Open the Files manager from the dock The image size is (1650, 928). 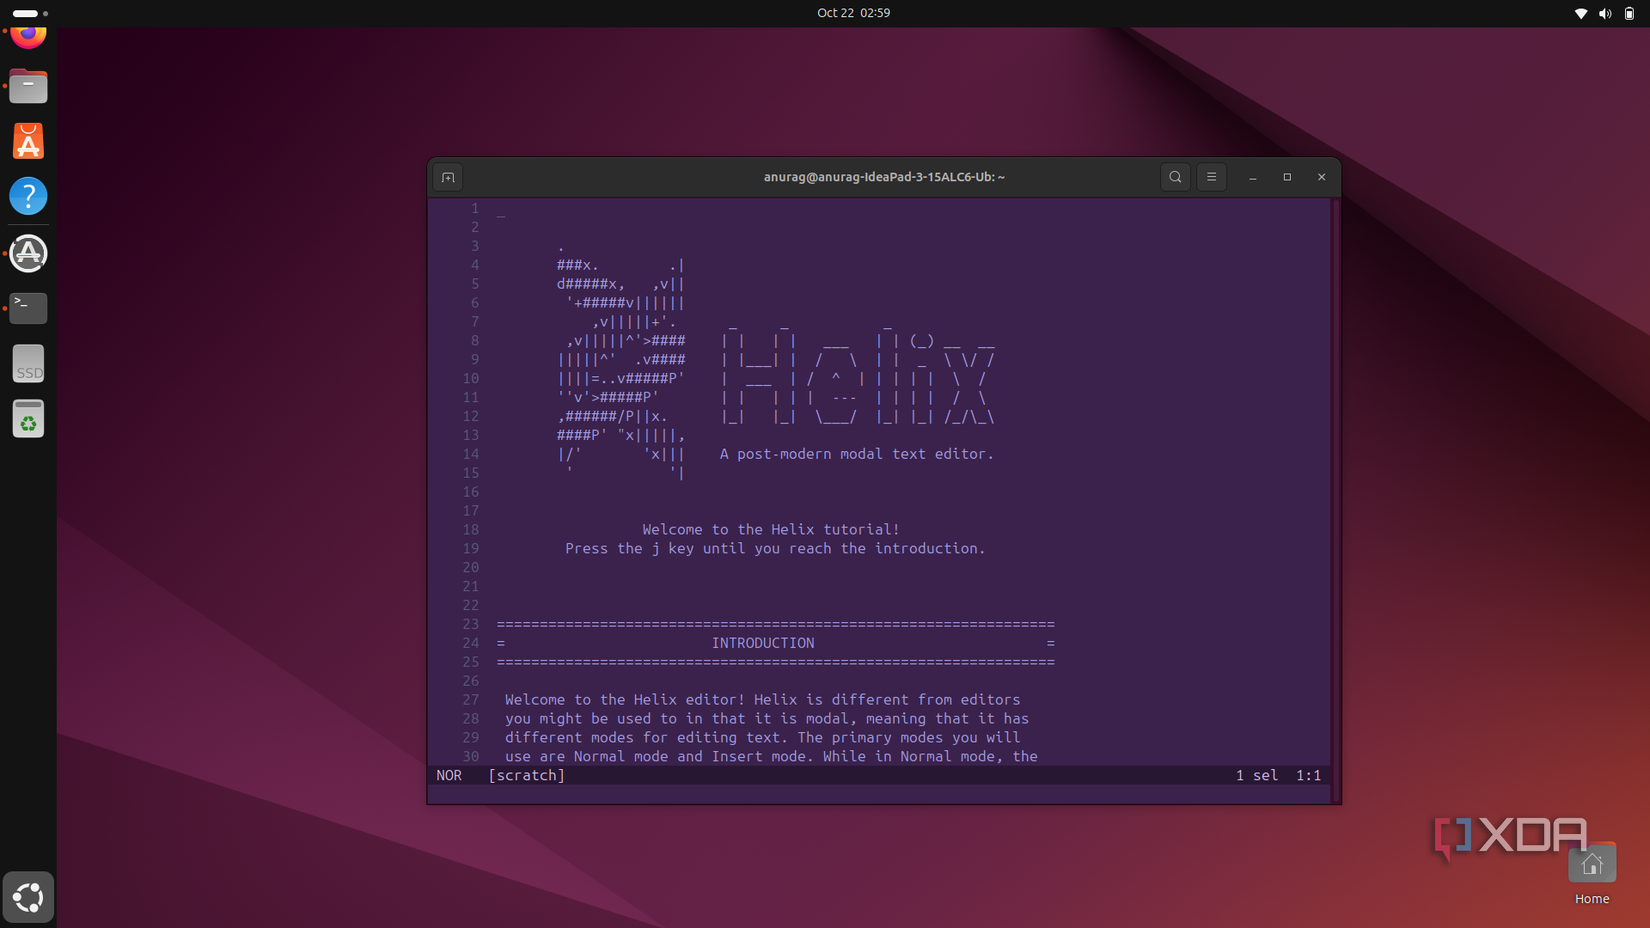(28, 86)
